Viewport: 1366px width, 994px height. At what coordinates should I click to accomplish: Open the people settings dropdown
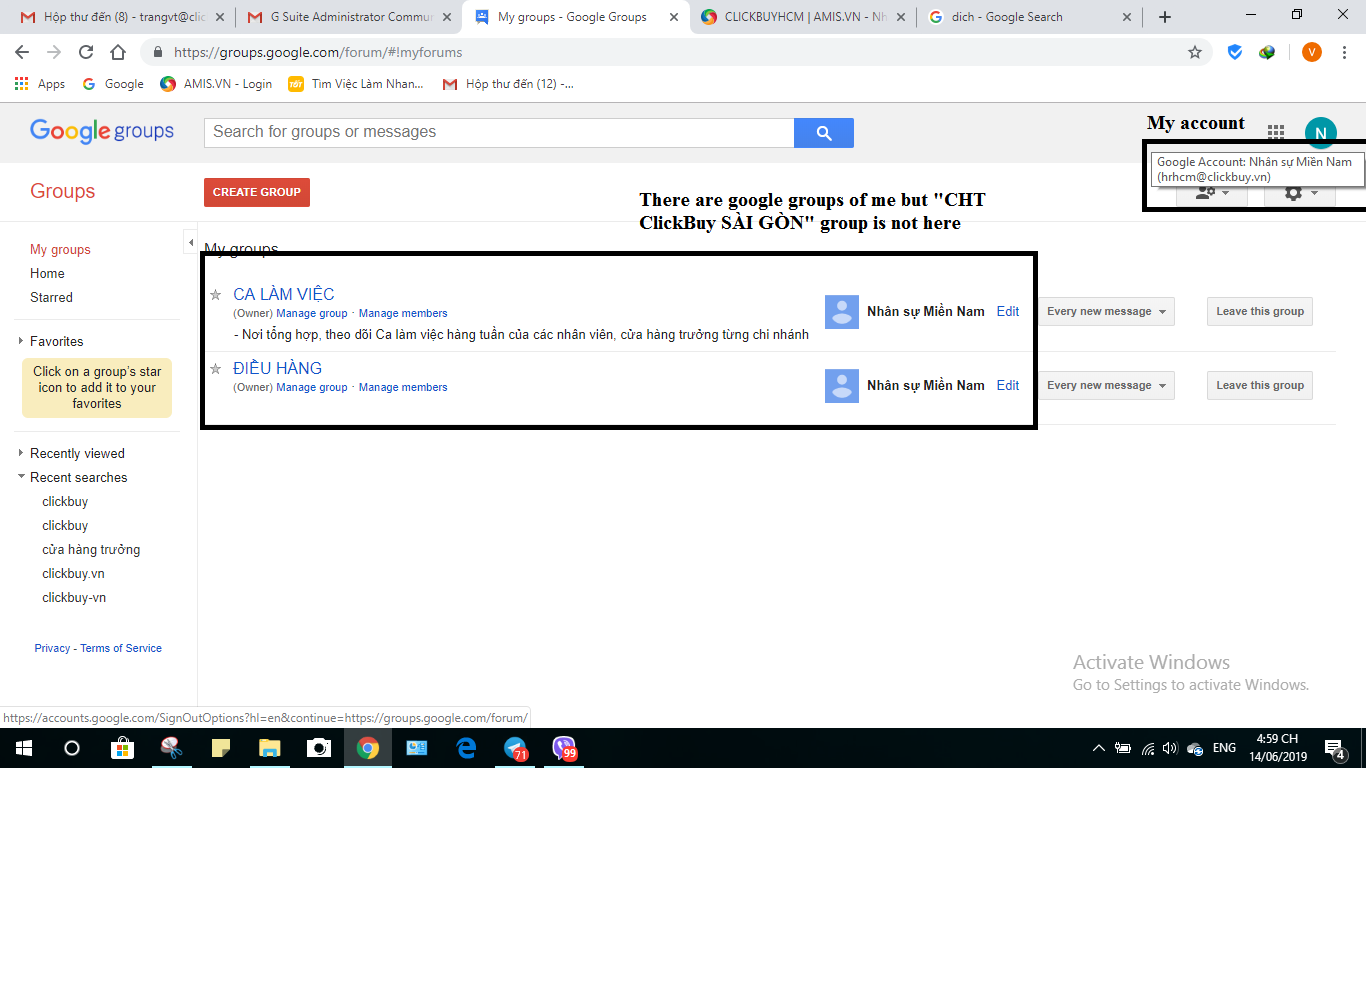click(x=1212, y=193)
